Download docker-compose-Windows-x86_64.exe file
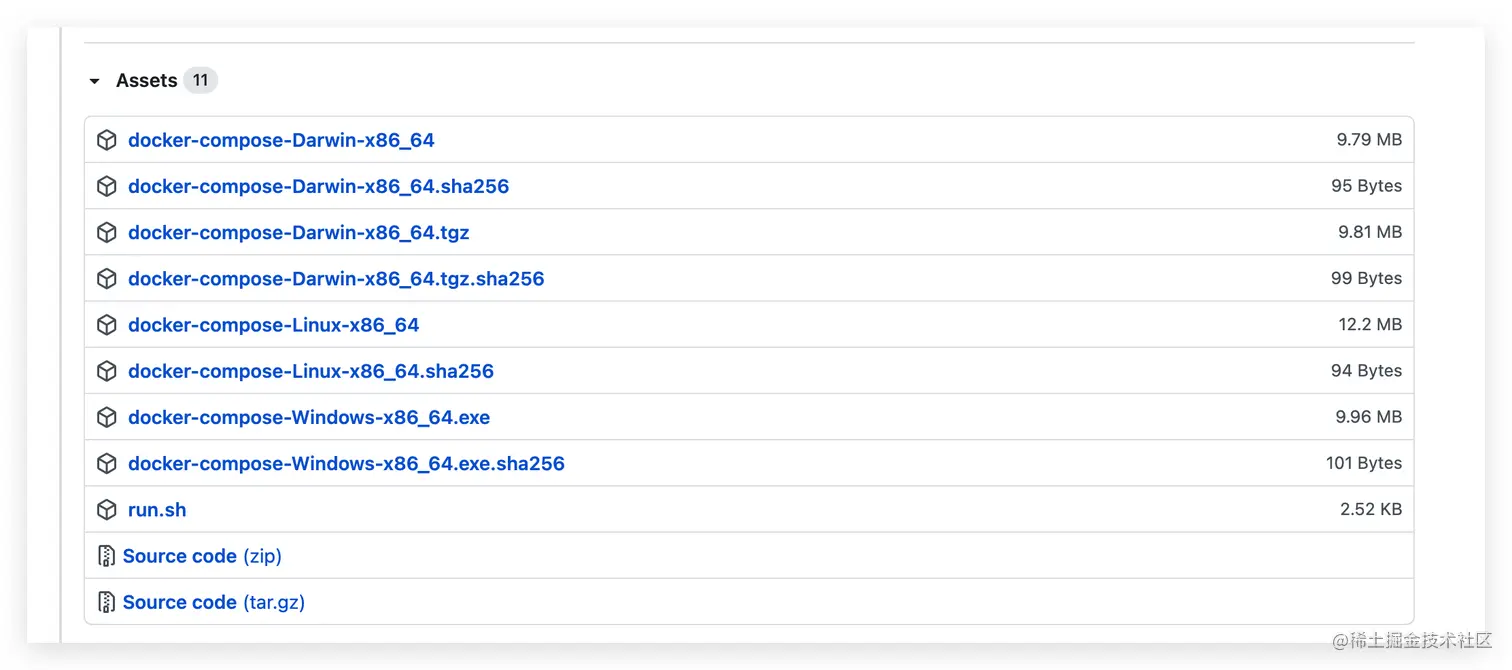This screenshot has width=1512, height=670. click(309, 417)
